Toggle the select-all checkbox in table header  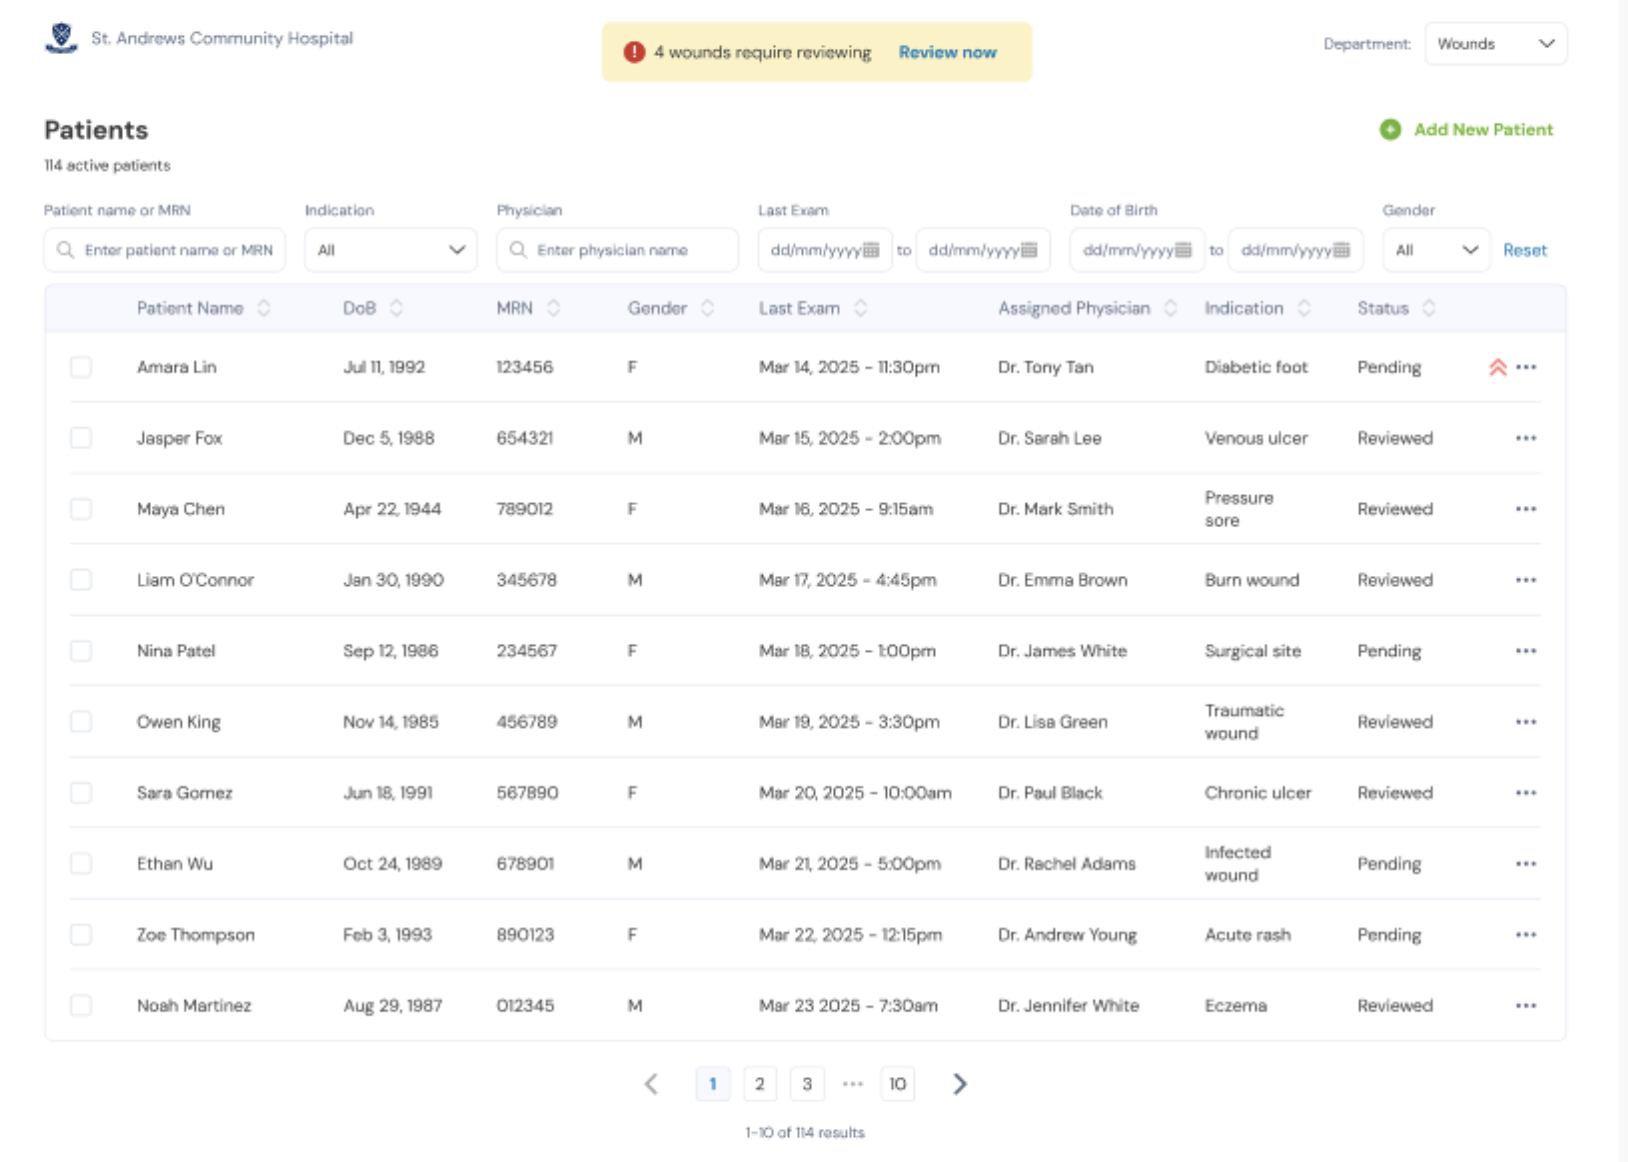tap(81, 308)
